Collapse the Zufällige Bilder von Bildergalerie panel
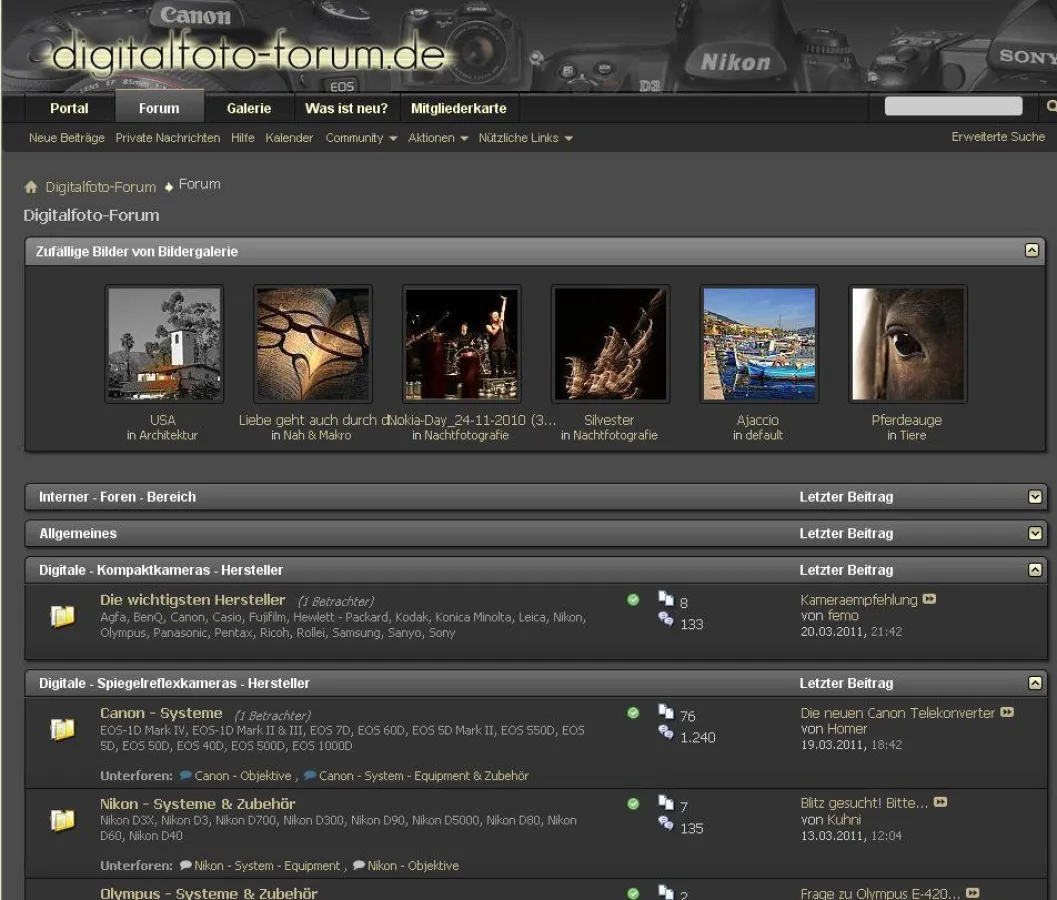The image size is (1057, 900). tap(1033, 251)
